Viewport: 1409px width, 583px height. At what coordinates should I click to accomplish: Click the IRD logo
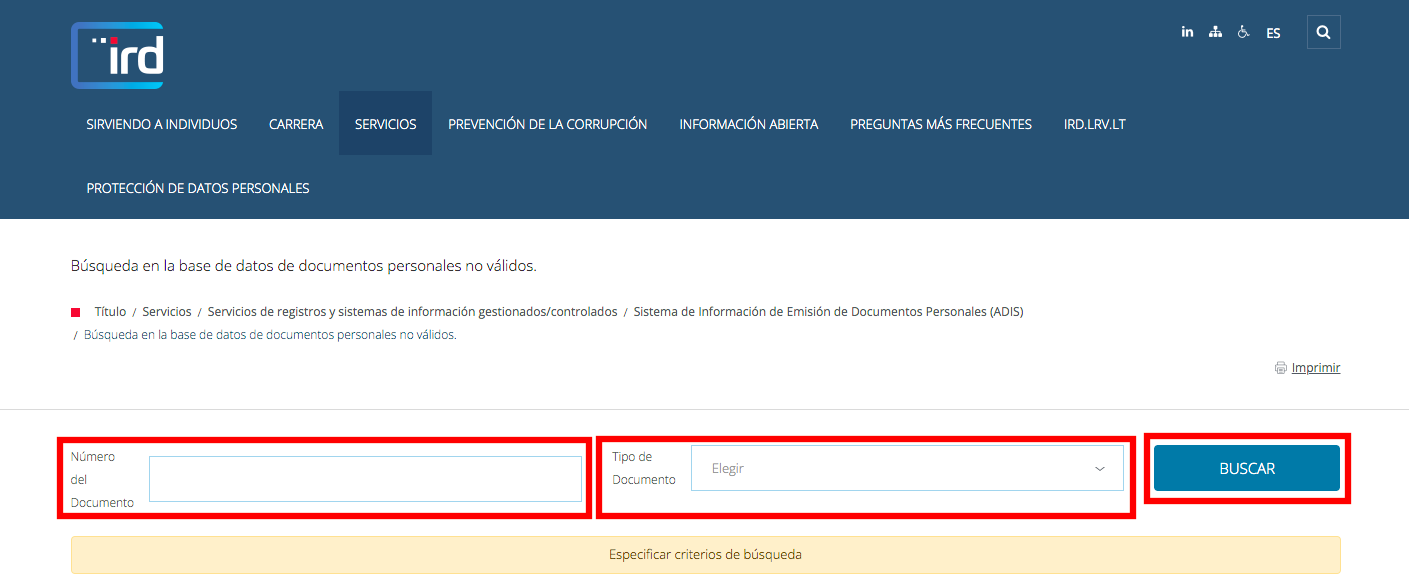pyautogui.click(x=117, y=56)
